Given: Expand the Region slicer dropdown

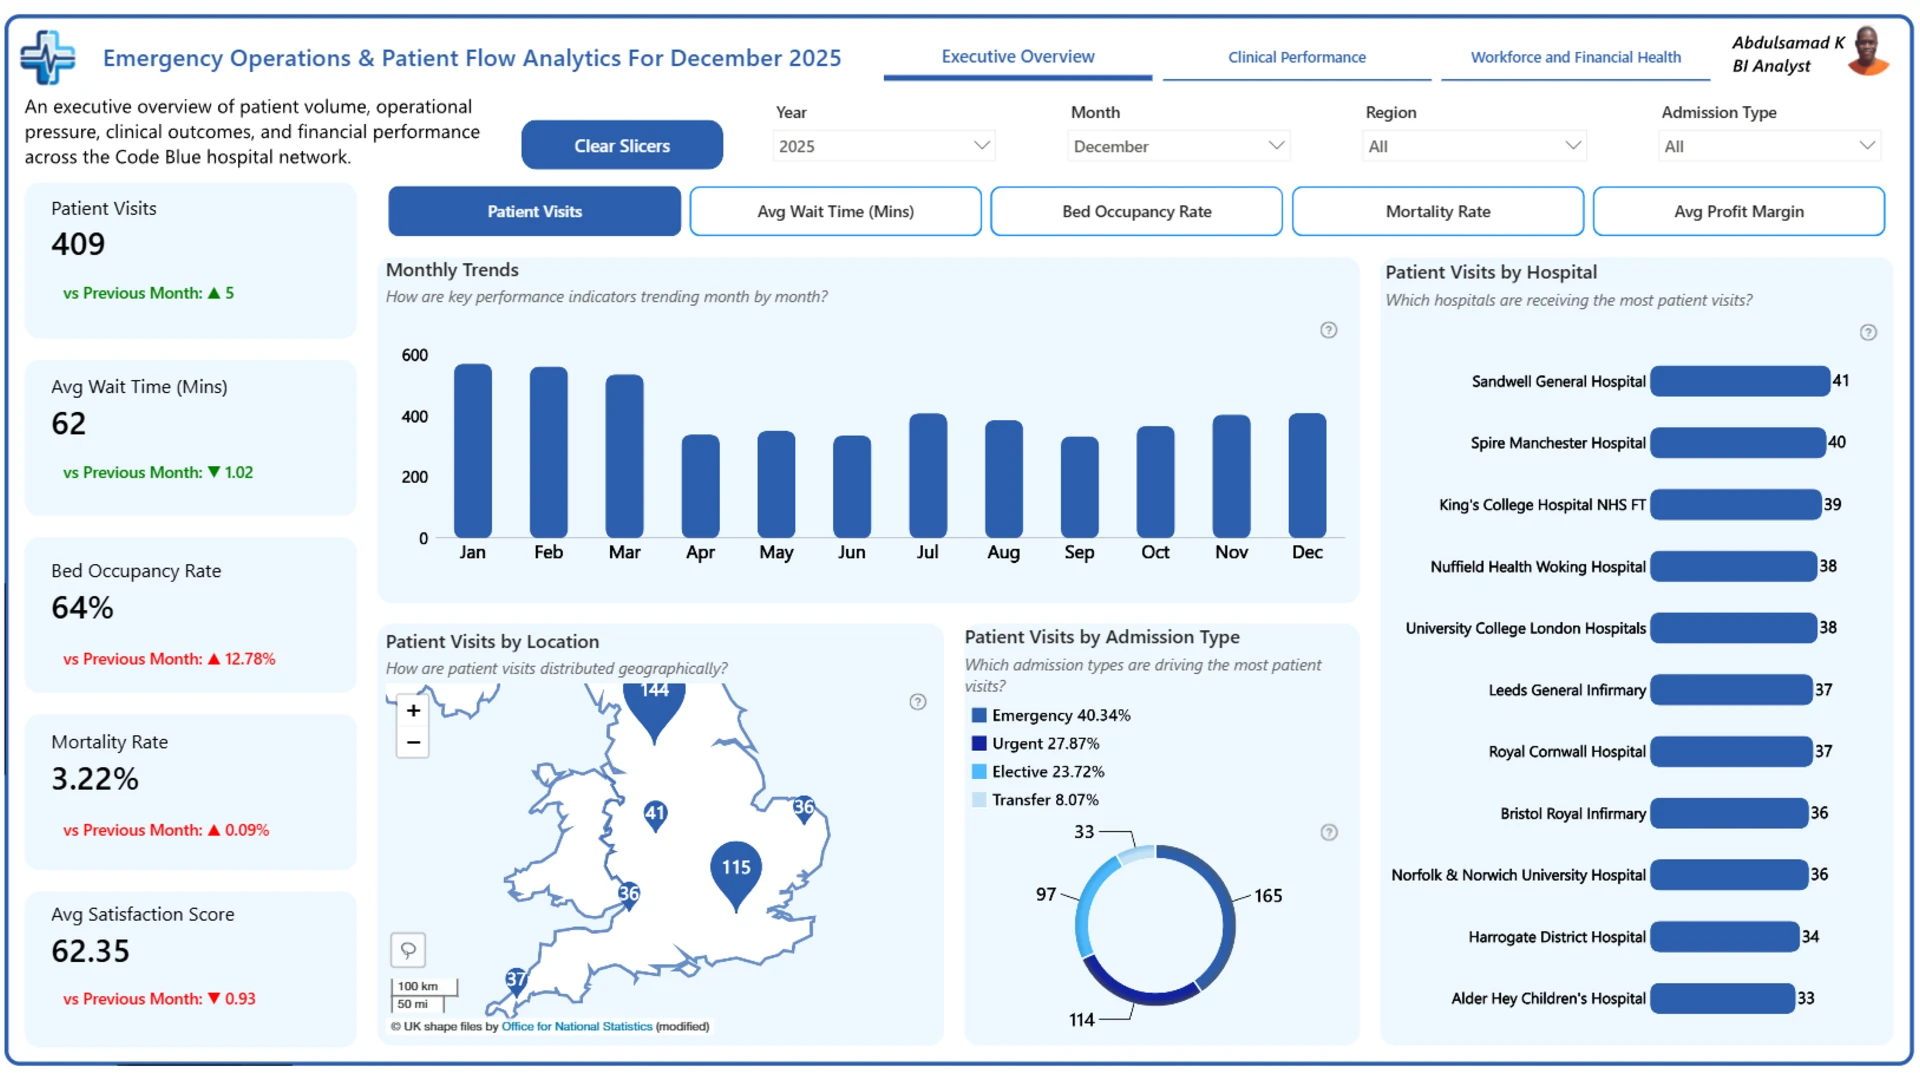Looking at the screenshot, I should [x=1474, y=146].
